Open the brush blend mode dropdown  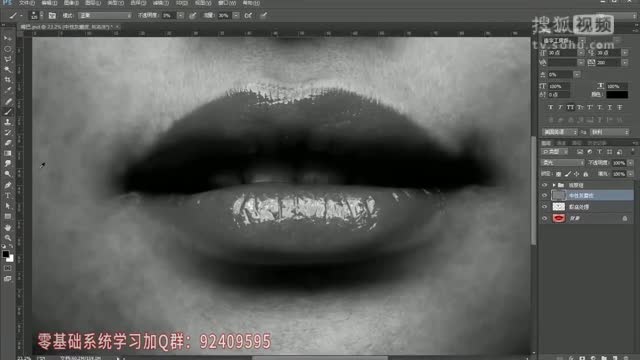pyautogui.click(x=105, y=16)
